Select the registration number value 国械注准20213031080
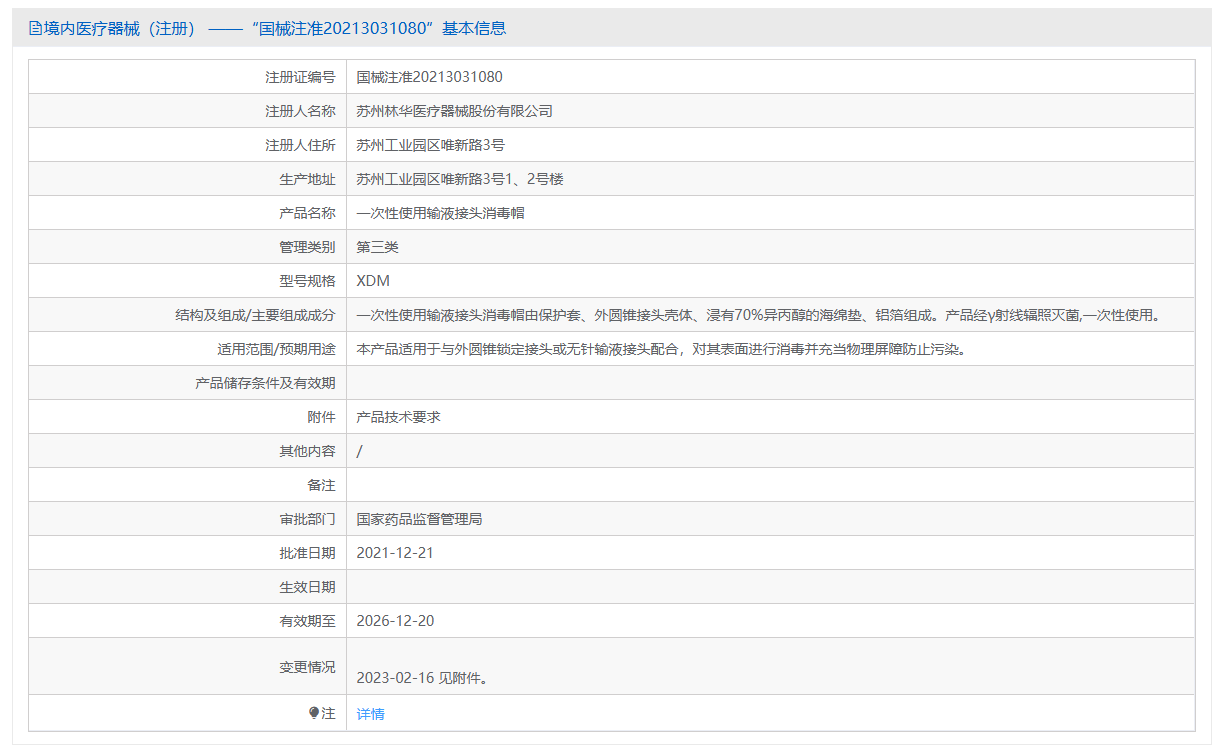The image size is (1217, 752). pyautogui.click(x=429, y=77)
